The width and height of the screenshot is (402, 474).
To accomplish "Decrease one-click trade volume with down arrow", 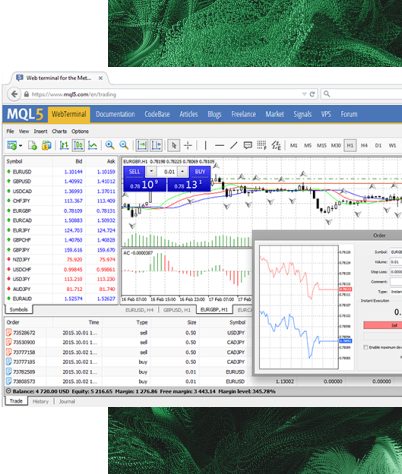I will [x=151, y=171].
